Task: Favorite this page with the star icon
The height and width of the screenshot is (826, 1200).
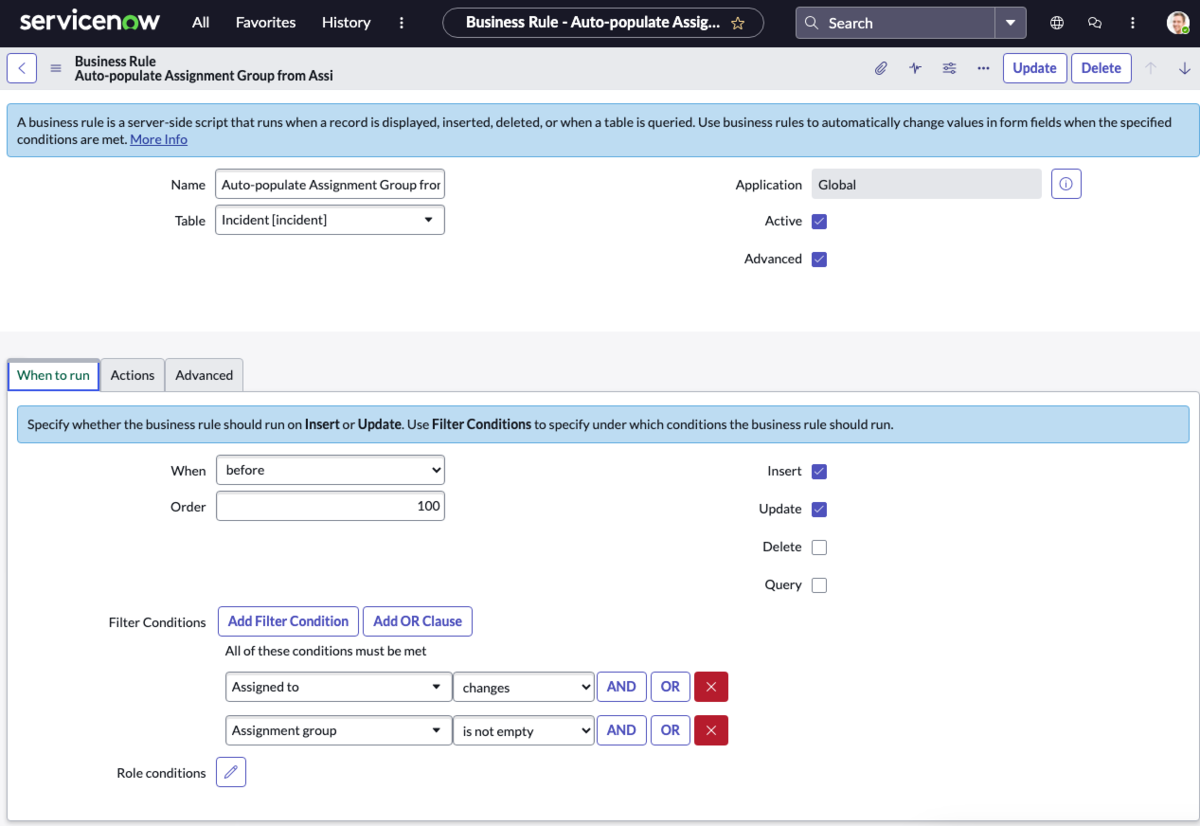Action: coord(738,23)
